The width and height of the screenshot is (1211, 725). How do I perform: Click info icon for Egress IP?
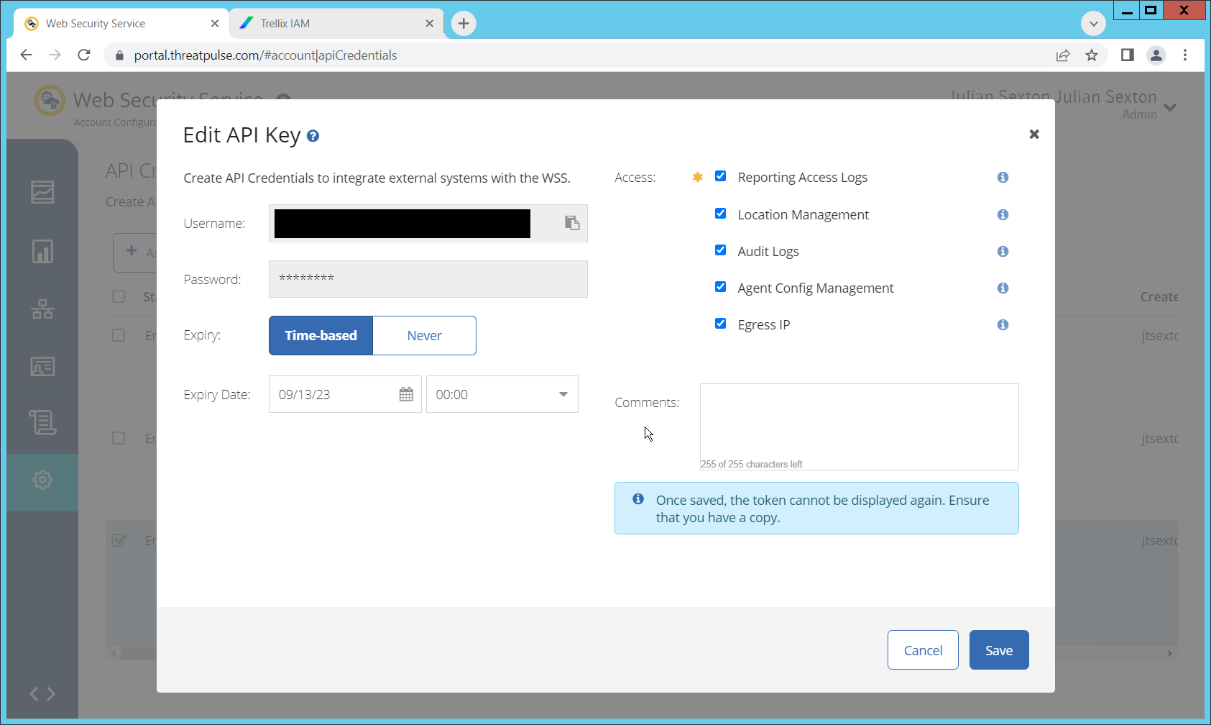pyautogui.click(x=1003, y=325)
